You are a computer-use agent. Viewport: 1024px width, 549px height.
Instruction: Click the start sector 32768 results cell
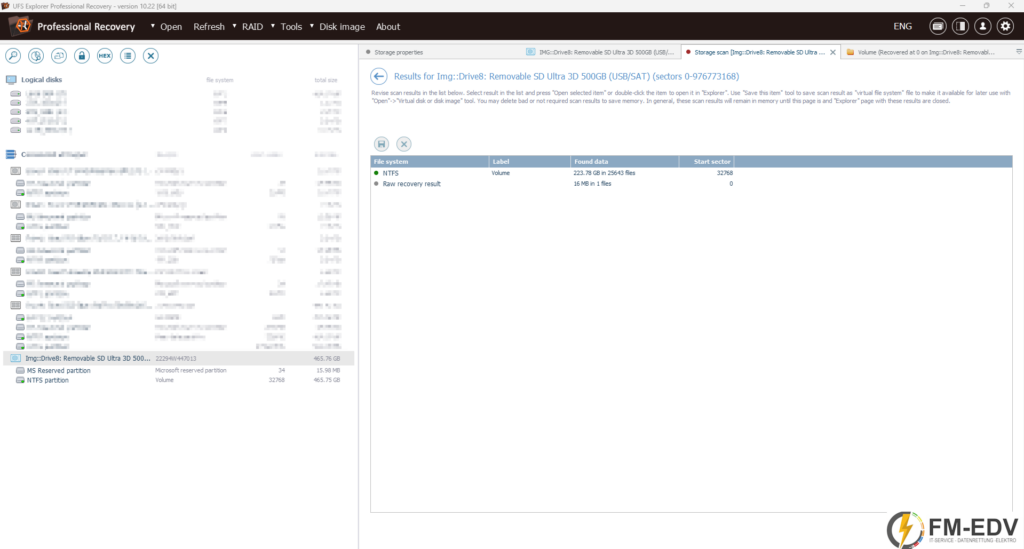click(x=724, y=173)
